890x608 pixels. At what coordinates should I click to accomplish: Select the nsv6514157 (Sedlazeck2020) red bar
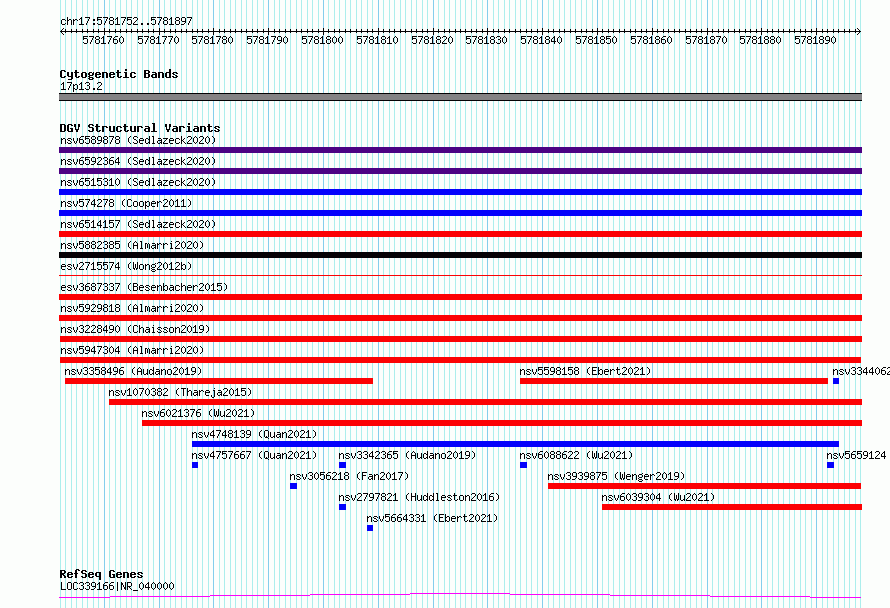460,234
